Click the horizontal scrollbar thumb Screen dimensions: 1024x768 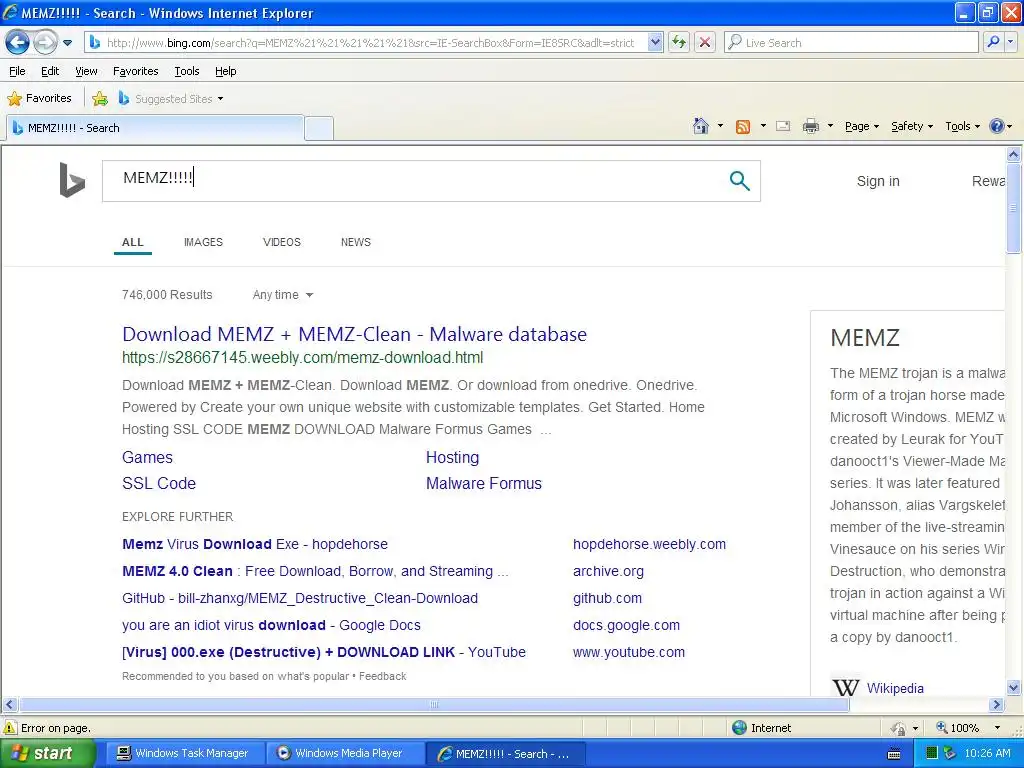click(434, 705)
